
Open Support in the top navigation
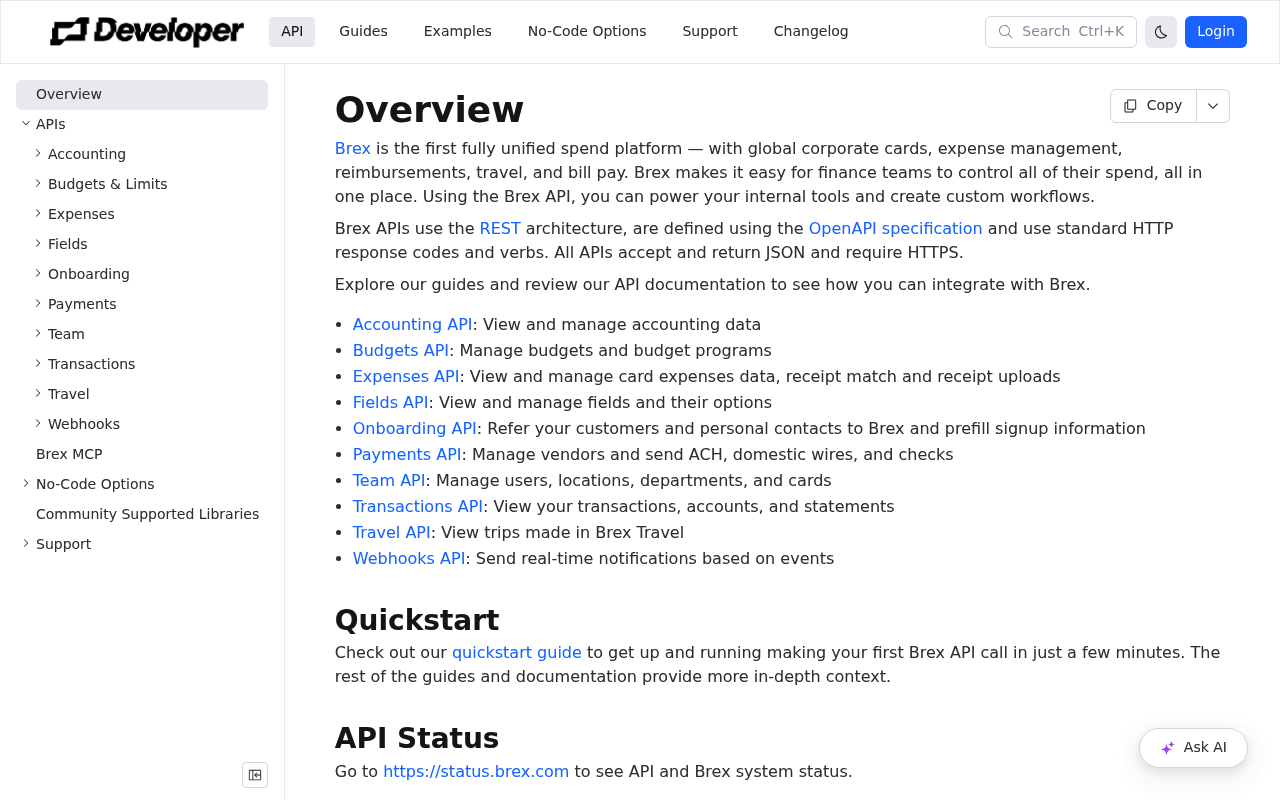coord(710,32)
